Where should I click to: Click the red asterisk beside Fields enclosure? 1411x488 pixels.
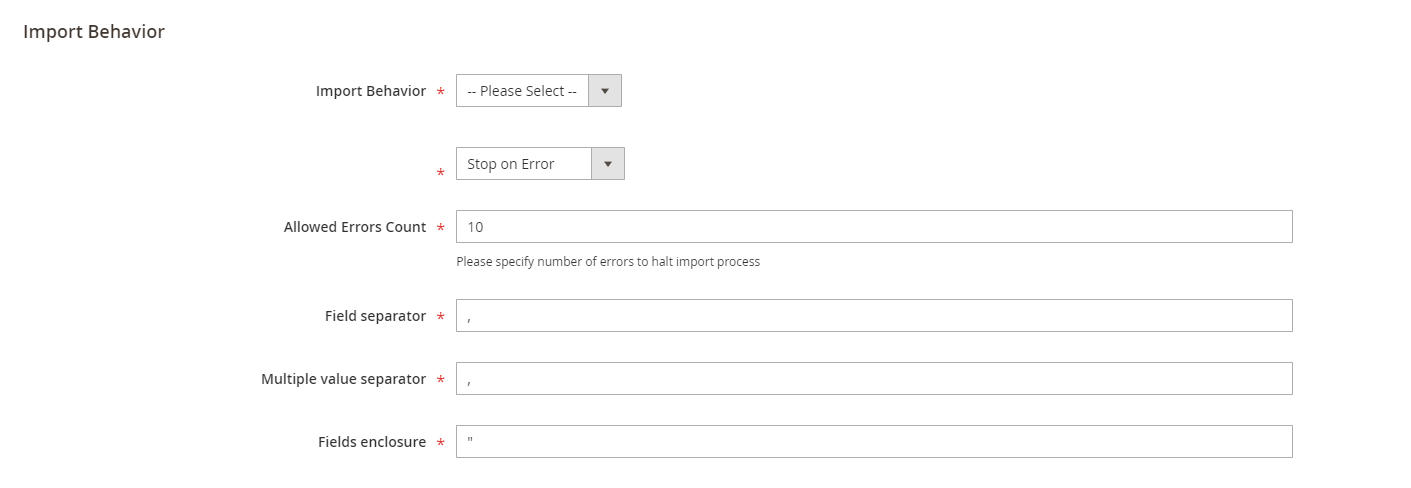(441, 444)
